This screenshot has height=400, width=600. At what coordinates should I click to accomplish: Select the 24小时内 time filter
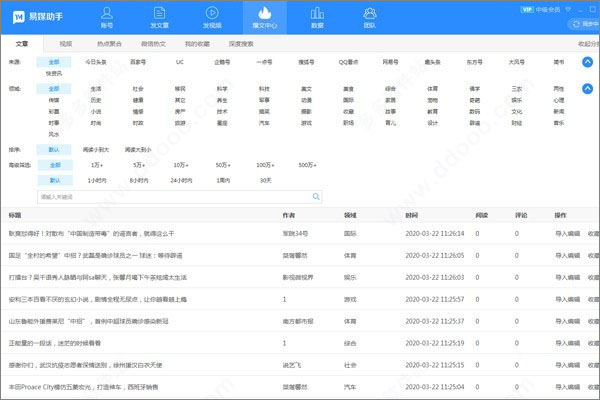pyautogui.click(x=181, y=180)
